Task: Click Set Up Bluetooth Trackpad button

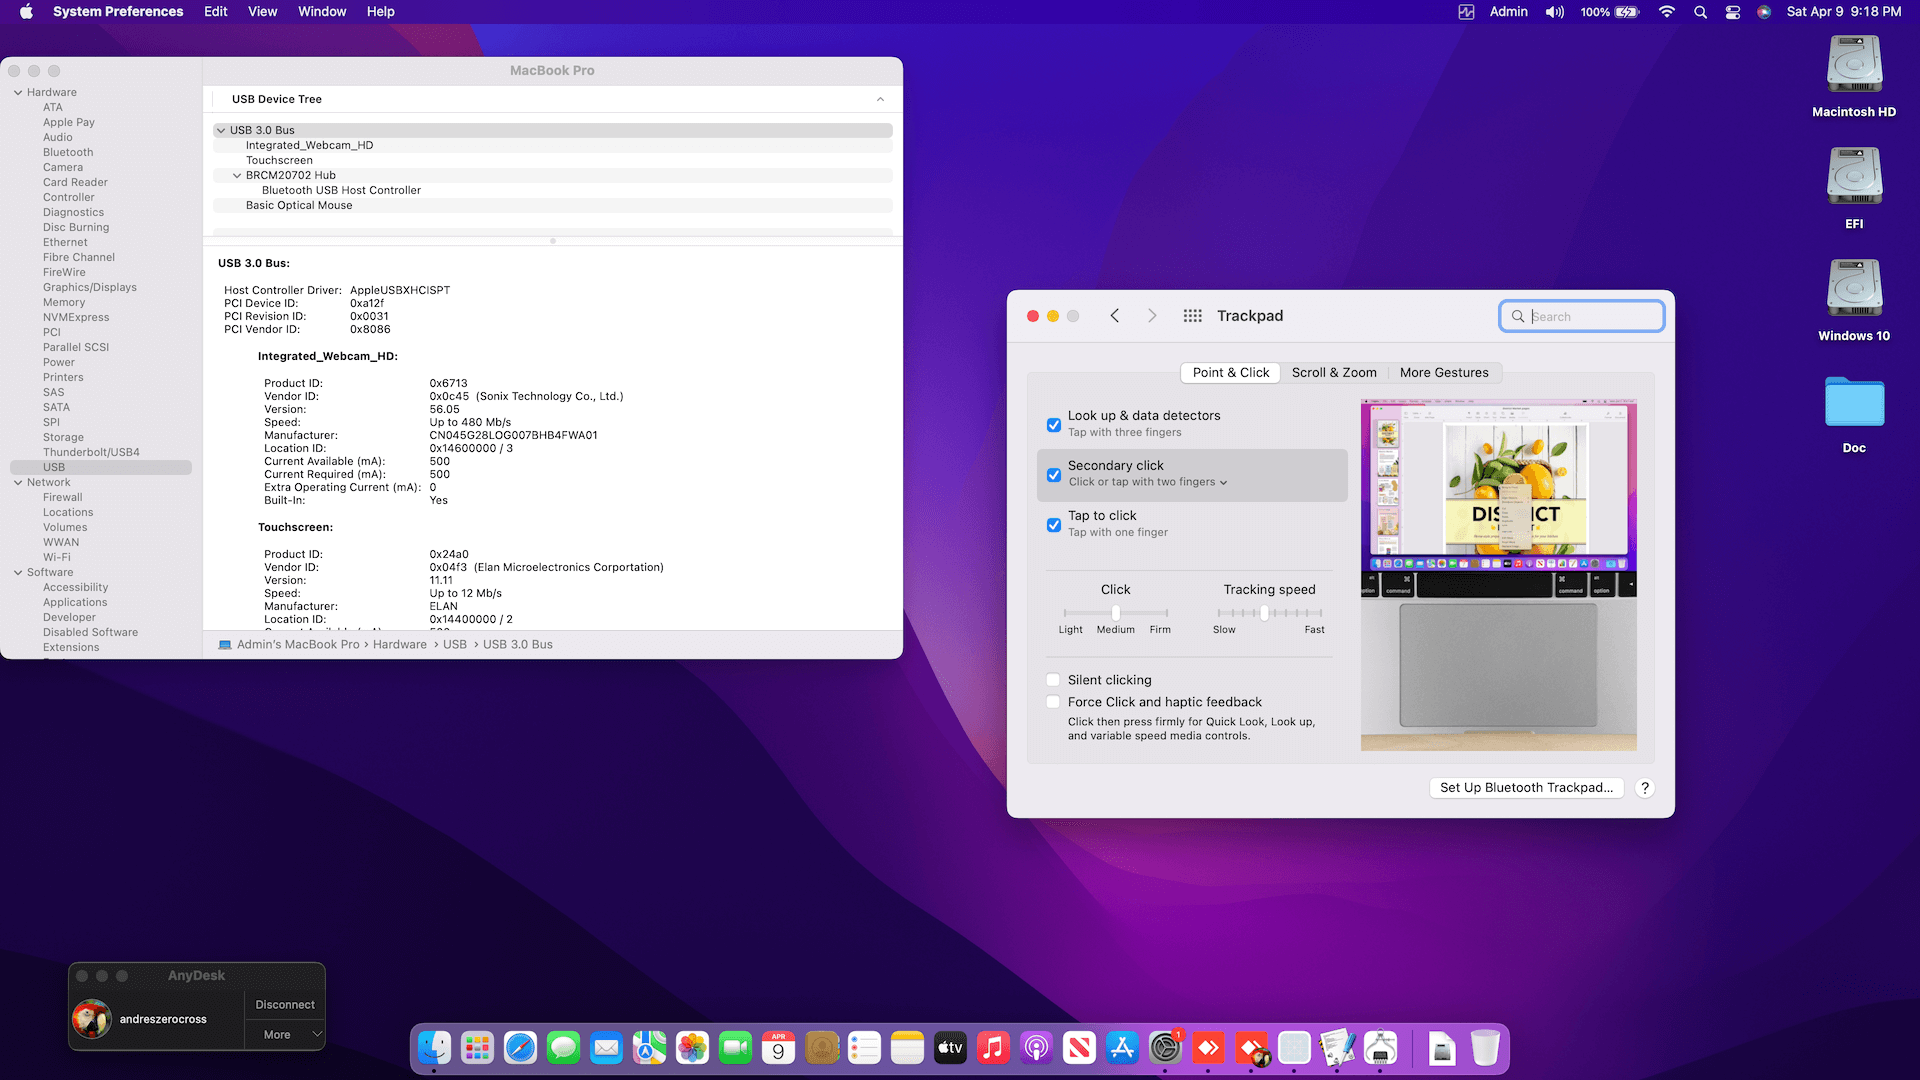Action: 1526,788
